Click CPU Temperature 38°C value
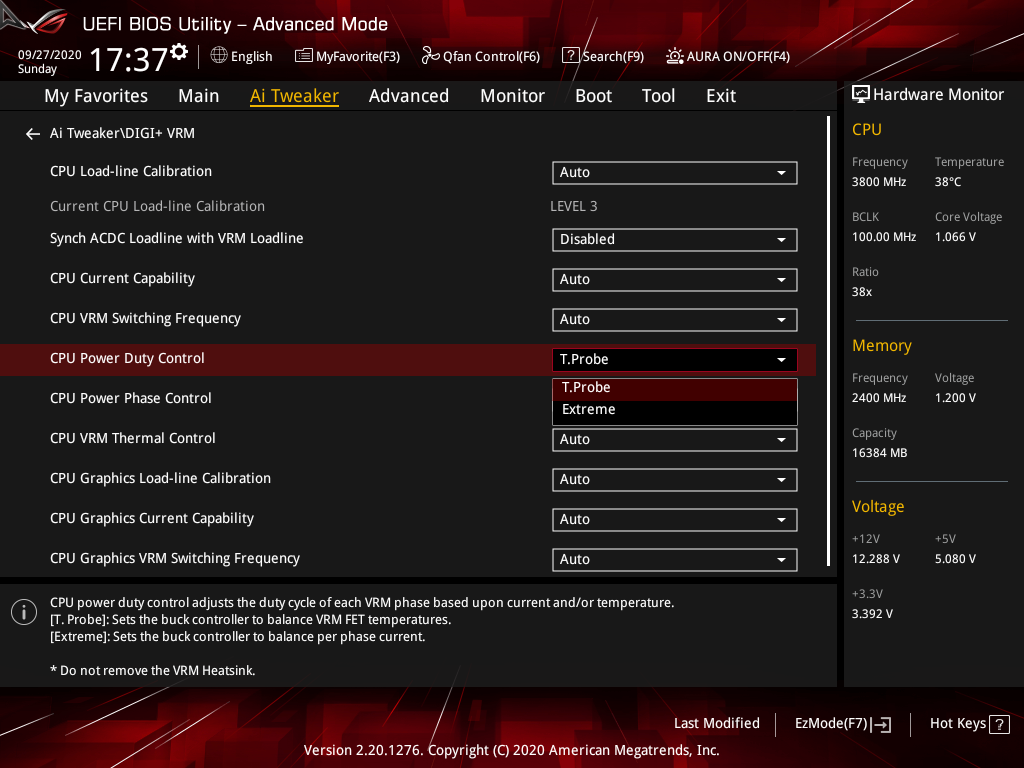Screen dimensions: 1024x768 948,182
